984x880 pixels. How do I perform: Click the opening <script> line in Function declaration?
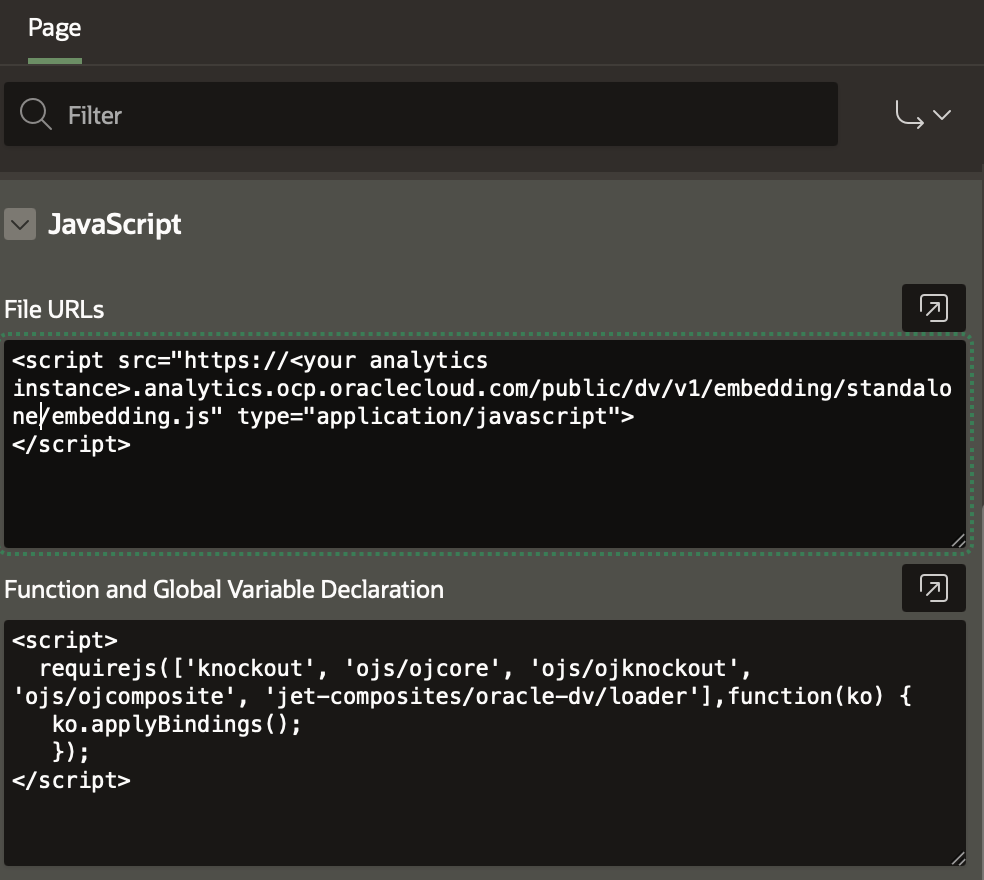click(65, 640)
